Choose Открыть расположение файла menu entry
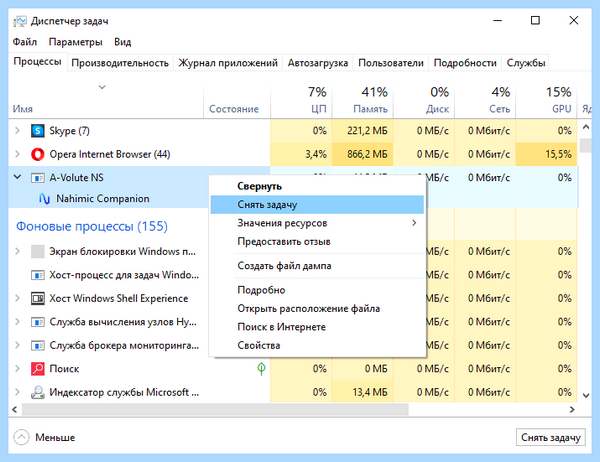Screen dimensions: 600x462 click(x=317, y=309)
